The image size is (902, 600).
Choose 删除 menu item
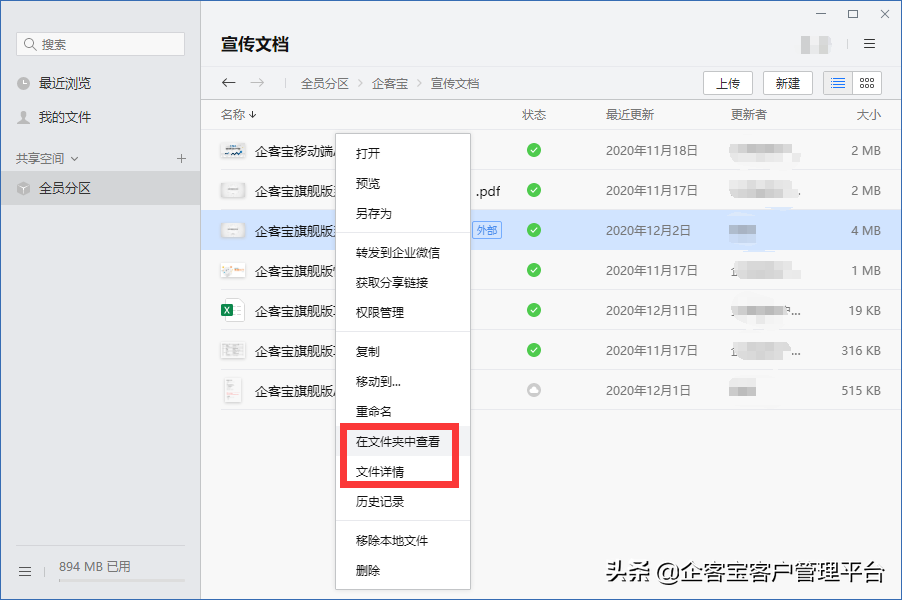point(403,571)
